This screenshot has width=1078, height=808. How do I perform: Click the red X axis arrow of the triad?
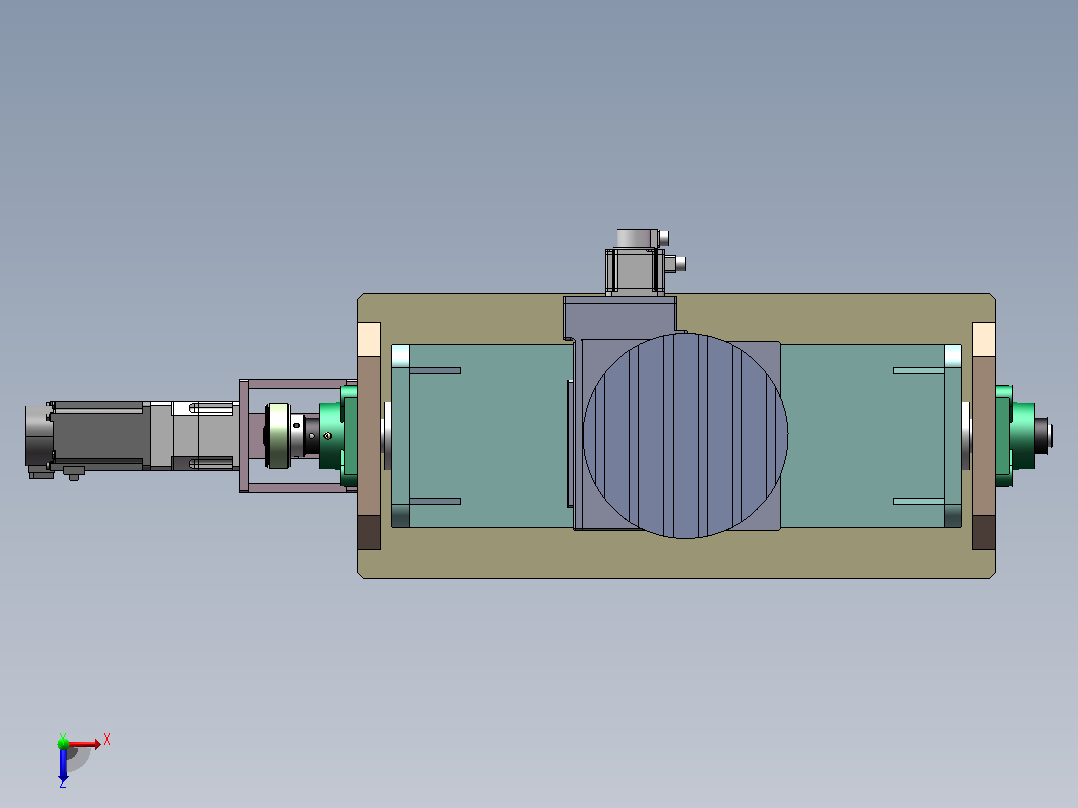tap(84, 744)
